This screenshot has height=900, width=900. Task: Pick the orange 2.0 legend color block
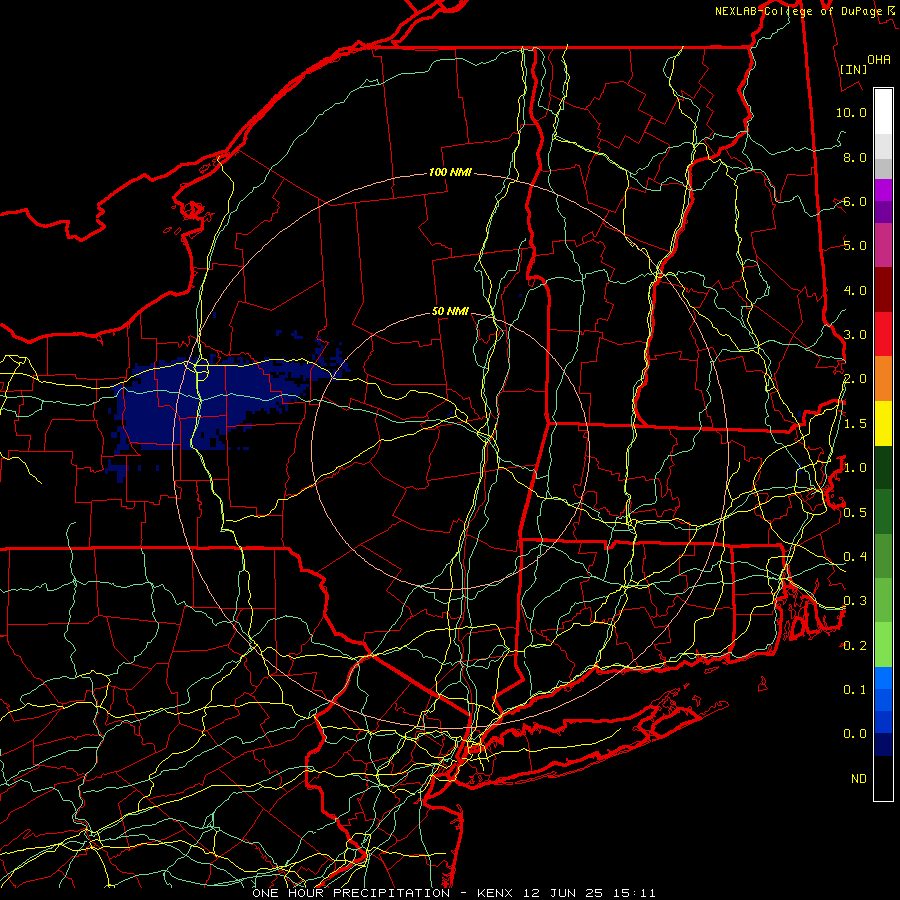pos(883,378)
